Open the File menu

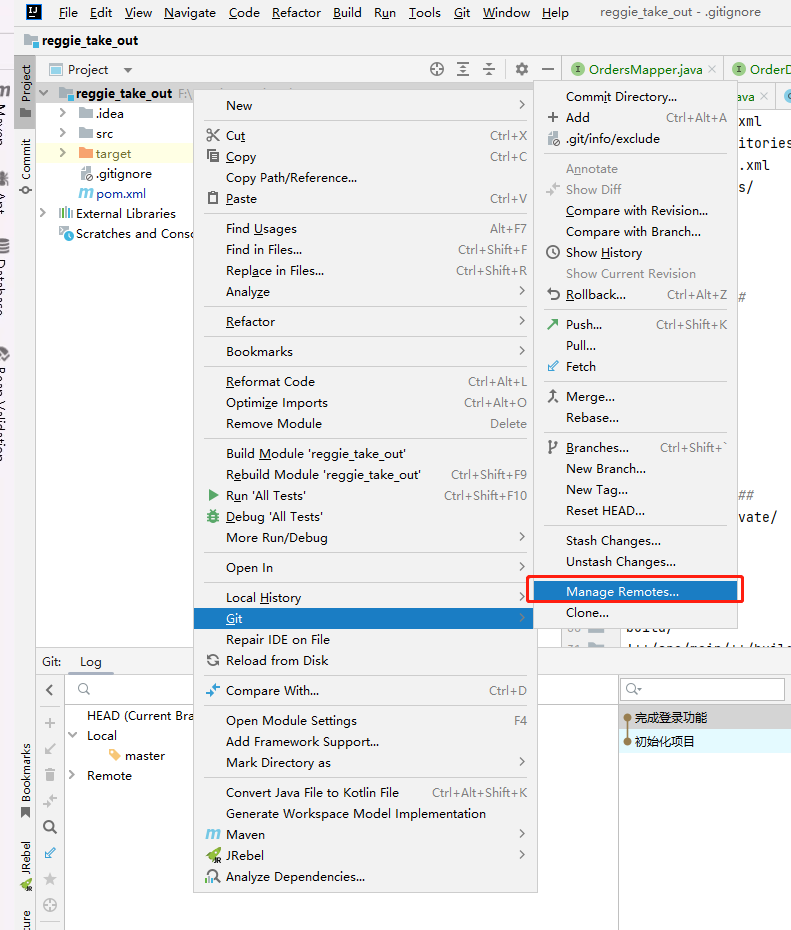pyautogui.click(x=68, y=12)
